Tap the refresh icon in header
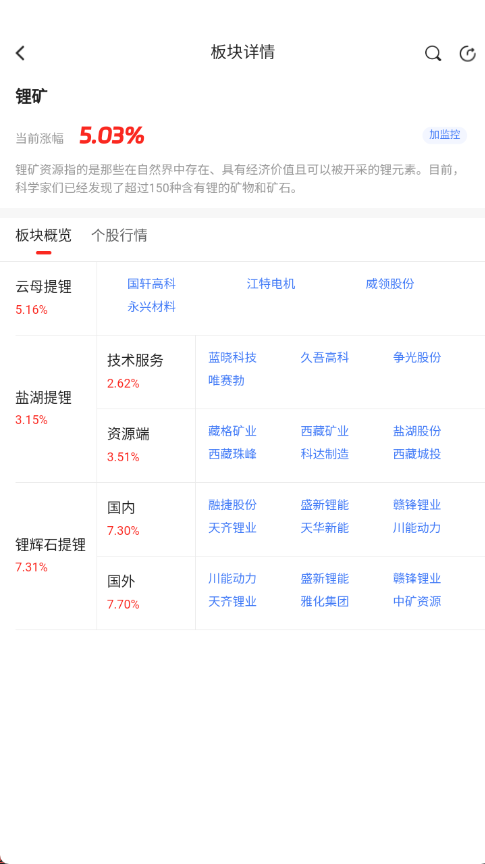 [x=467, y=53]
